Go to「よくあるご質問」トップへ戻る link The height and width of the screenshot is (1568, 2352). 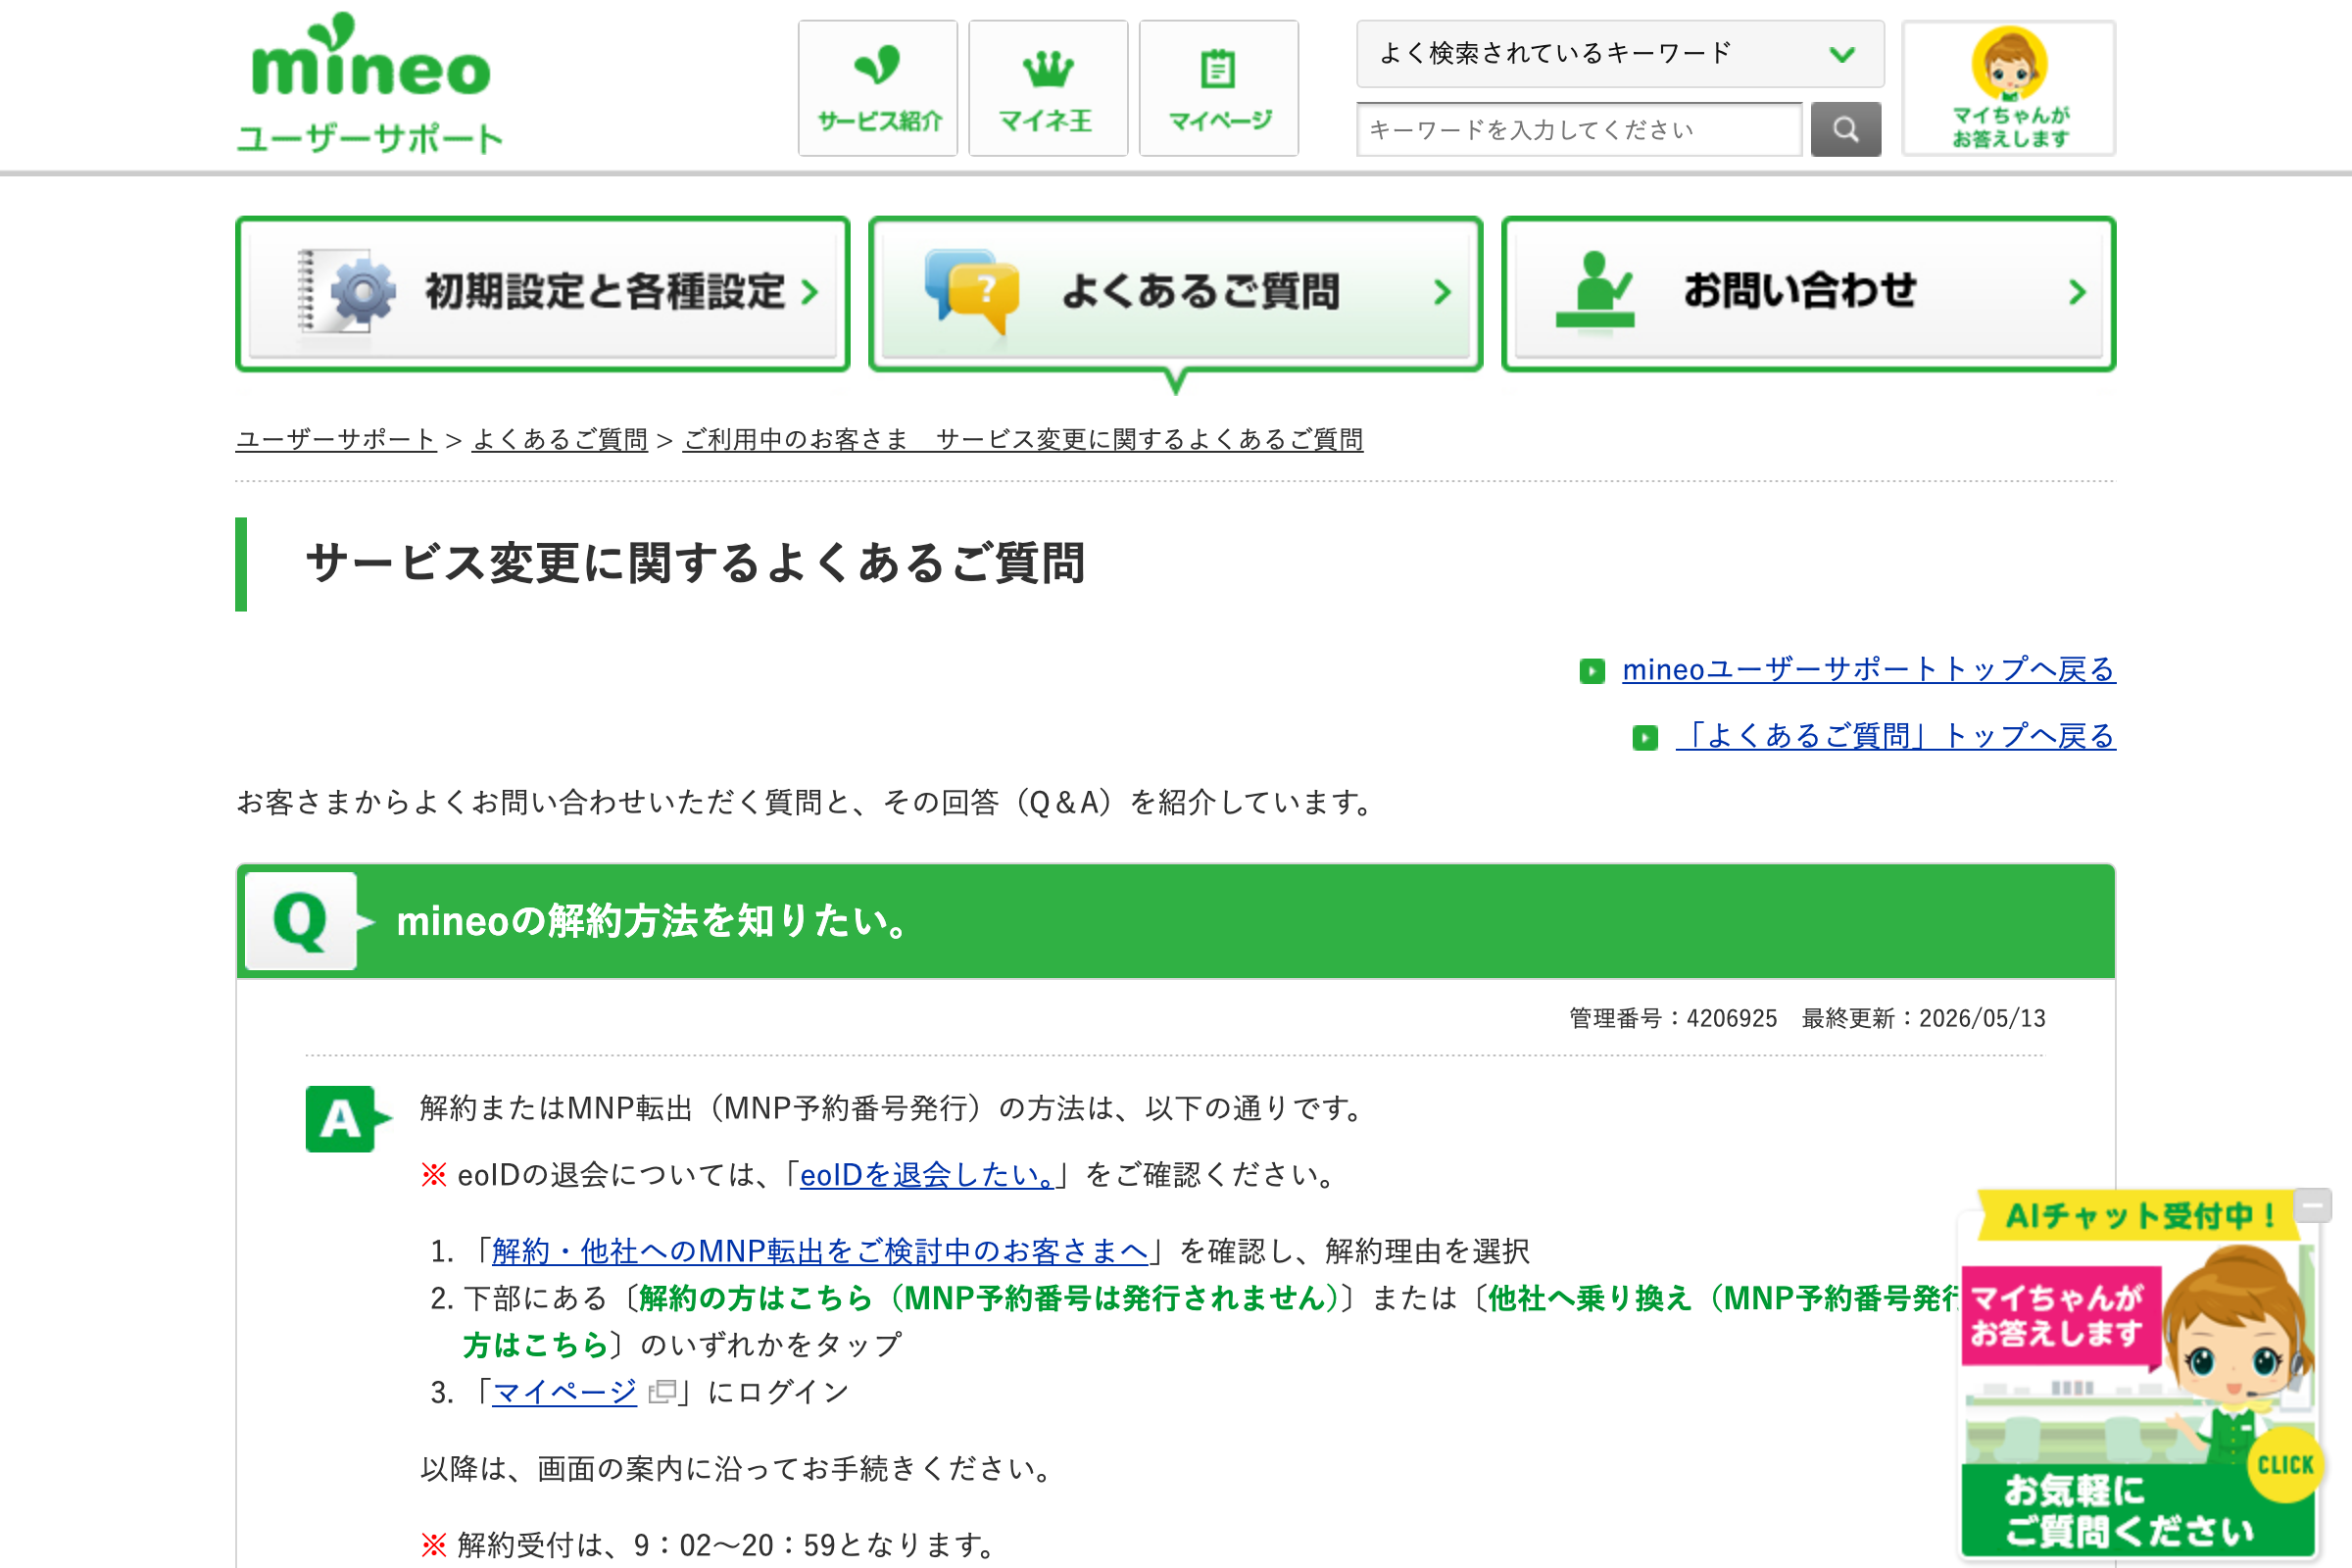pyautogui.click(x=1896, y=736)
